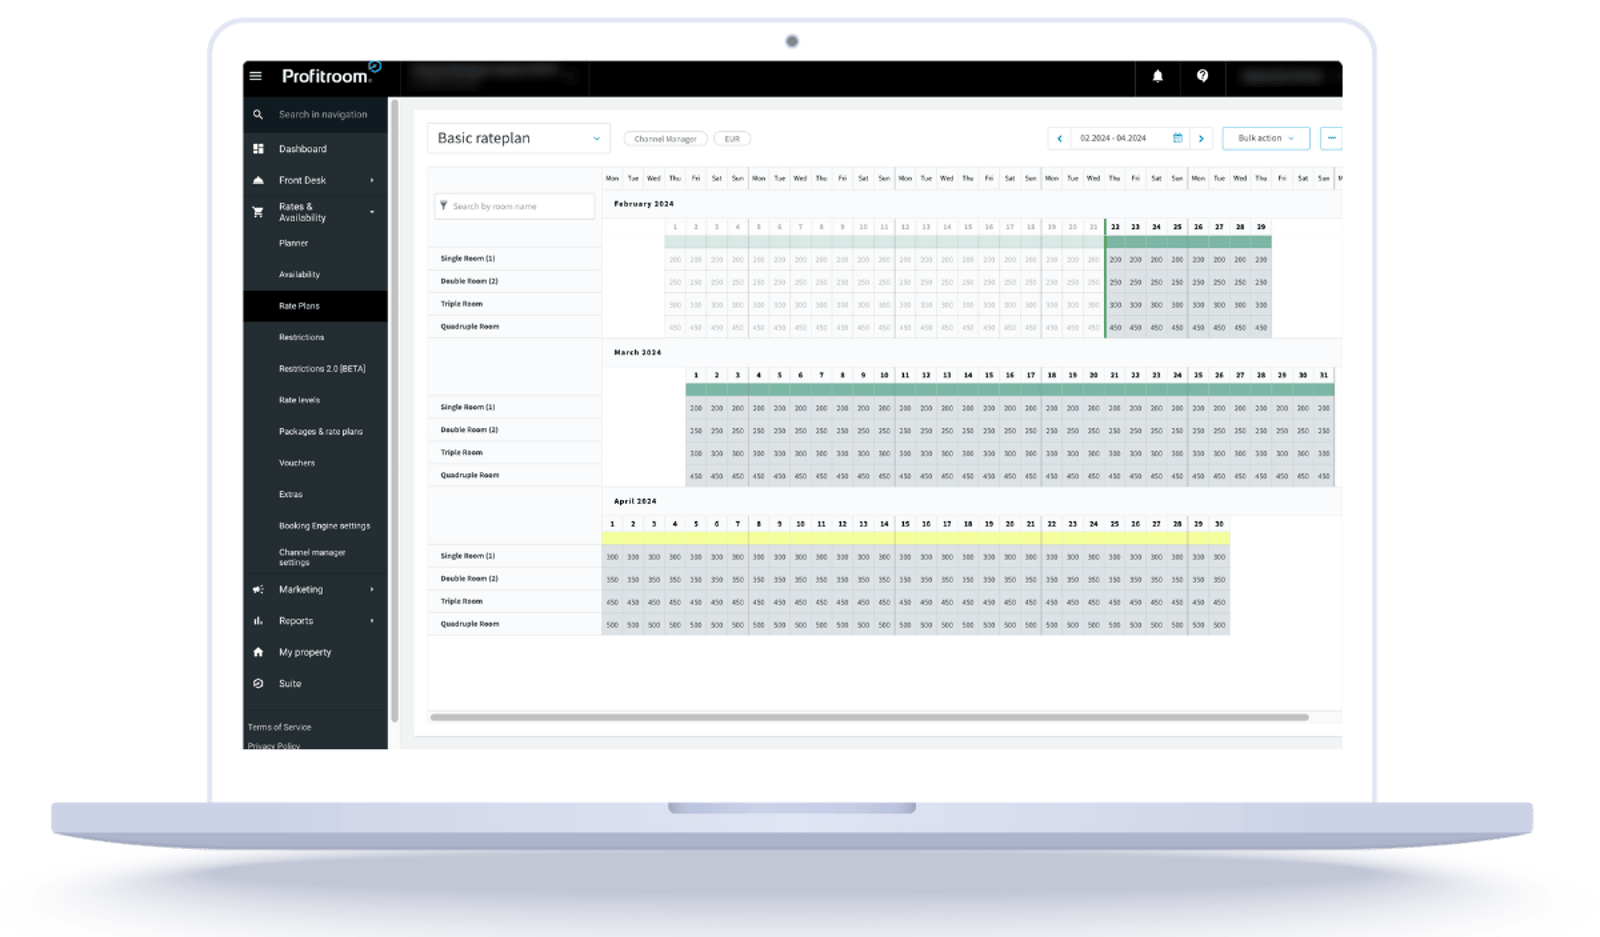The width and height of the screenshot is (1600, 937).
Task: Click the Reports bar chart icon
Action: click(x=258, y=621)
